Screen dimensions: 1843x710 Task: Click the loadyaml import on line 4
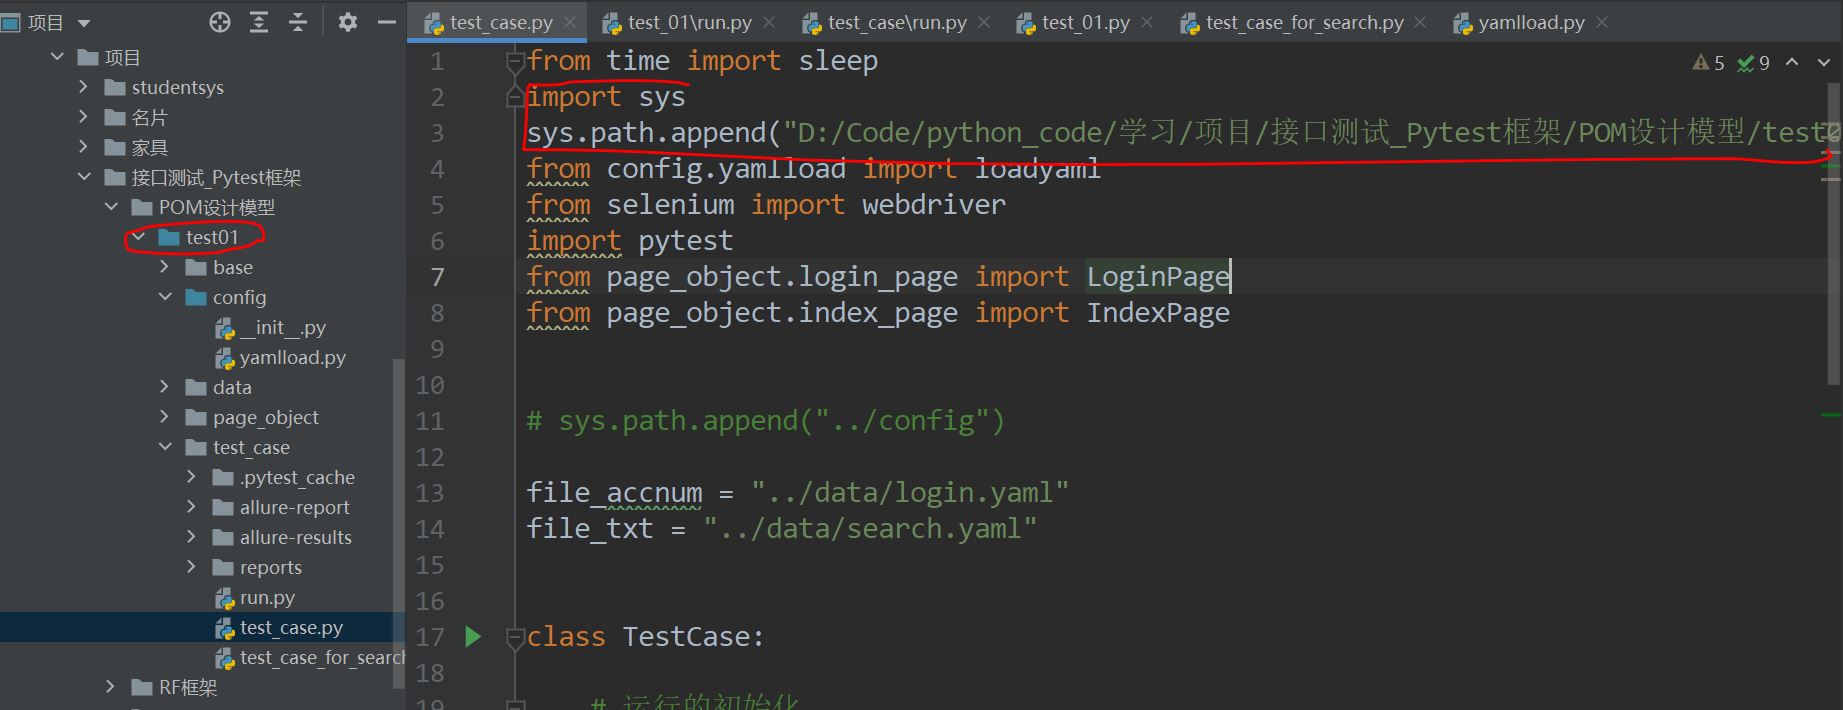[x=1038, y=169]
